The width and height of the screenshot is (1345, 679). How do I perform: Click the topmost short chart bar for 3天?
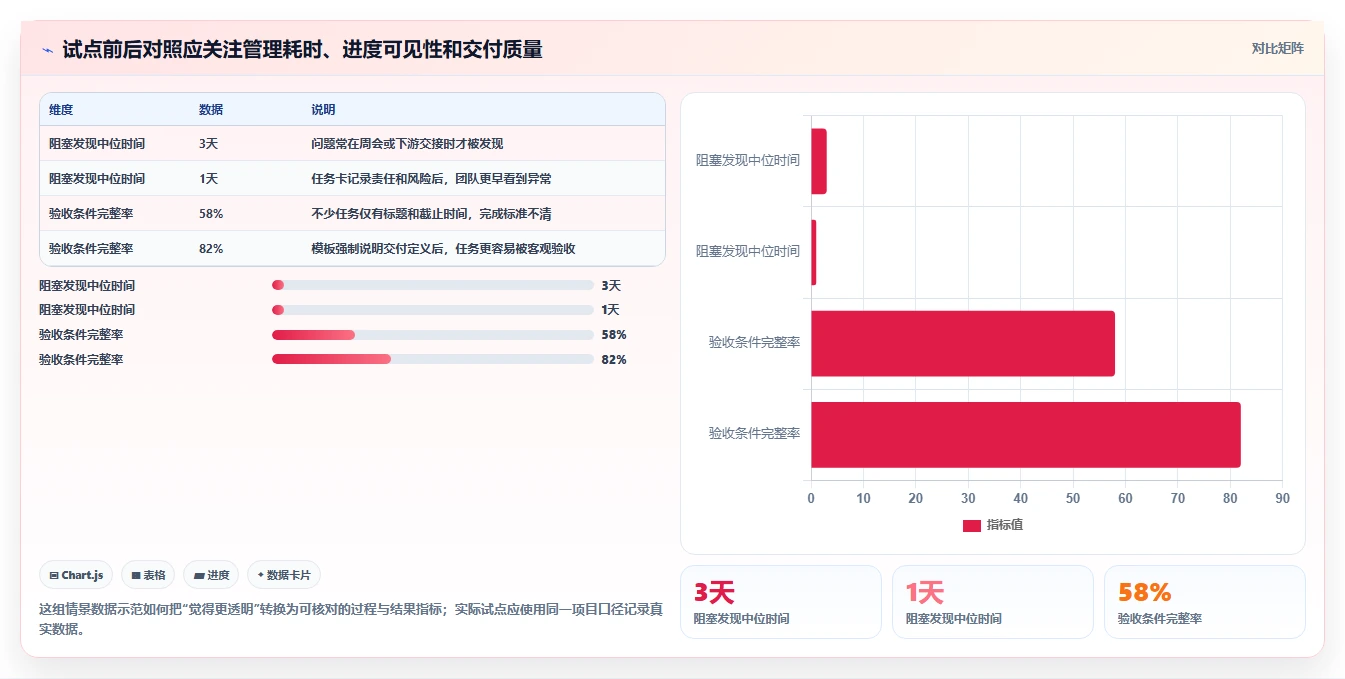pos(819,161)
